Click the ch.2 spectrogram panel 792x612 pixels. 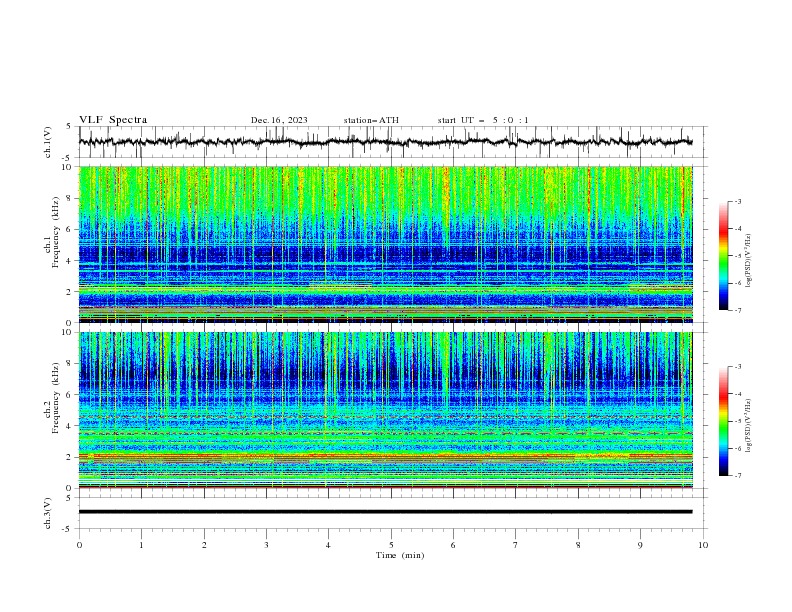click(x=385, y=410)
